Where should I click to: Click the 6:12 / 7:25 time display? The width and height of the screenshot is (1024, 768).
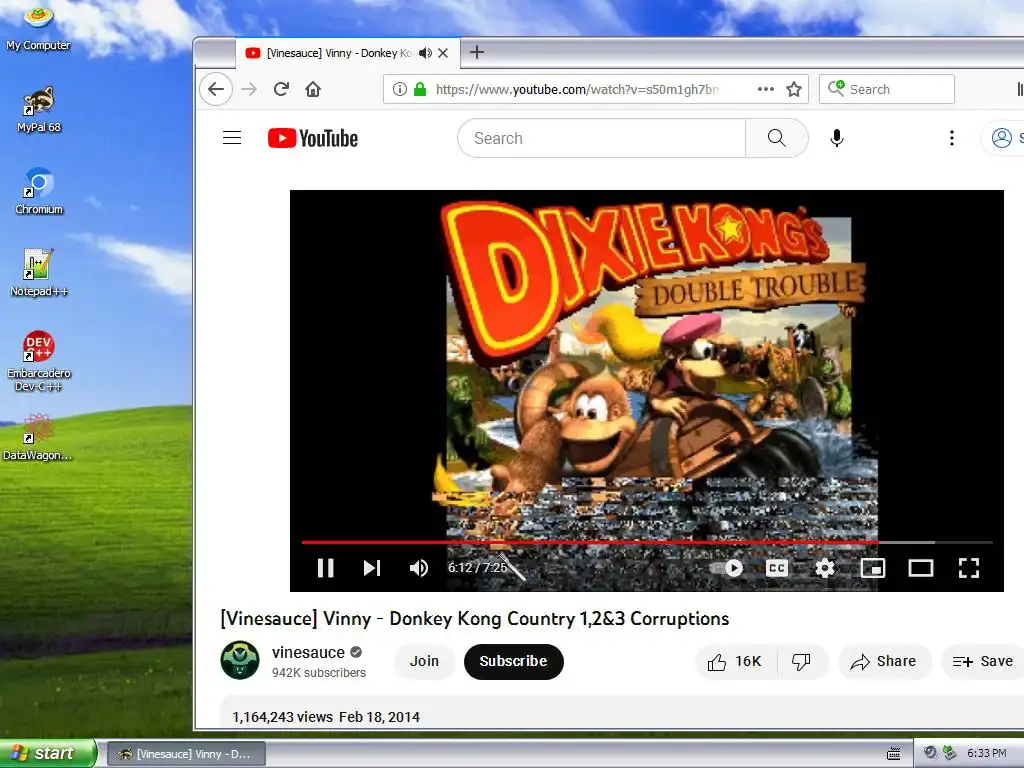pos(477,568)
